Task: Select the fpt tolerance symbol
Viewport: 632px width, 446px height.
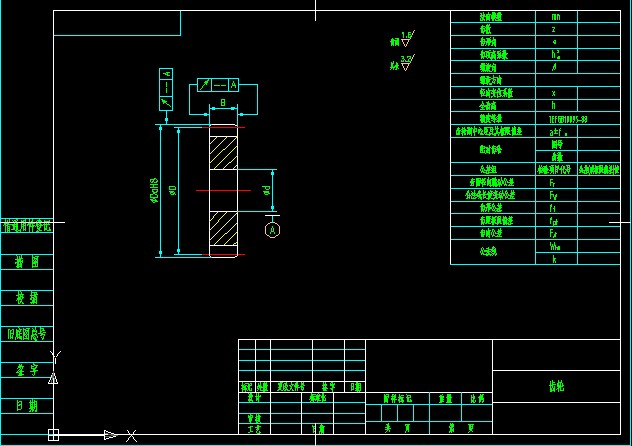Action: pos(553,221)
